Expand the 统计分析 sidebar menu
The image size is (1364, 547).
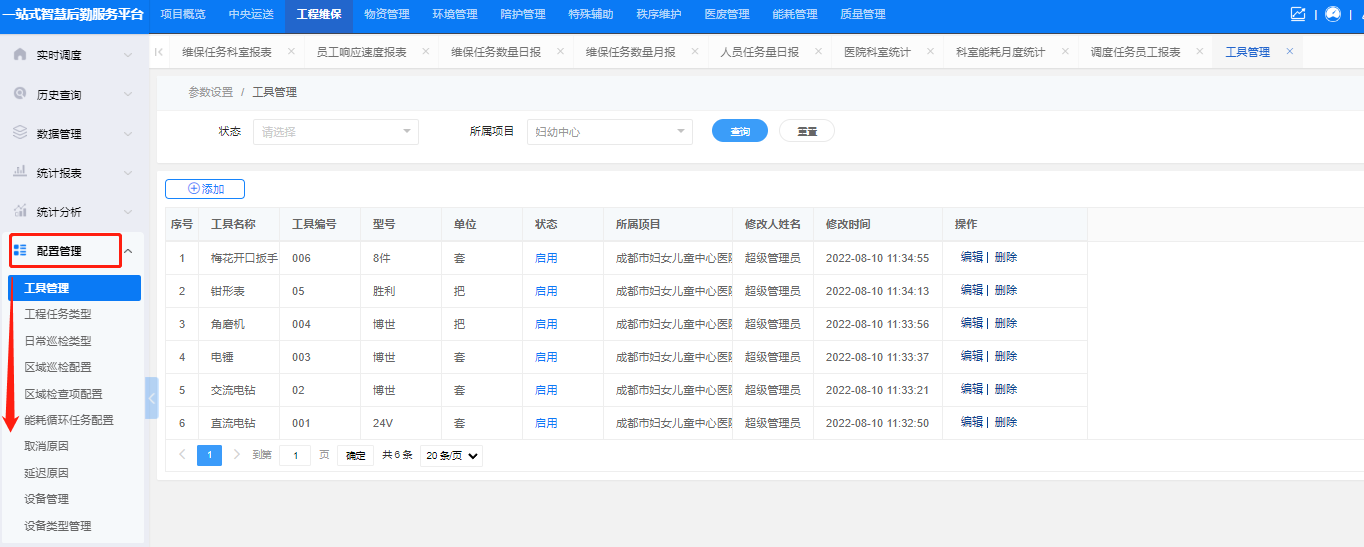tap(128, 212)
